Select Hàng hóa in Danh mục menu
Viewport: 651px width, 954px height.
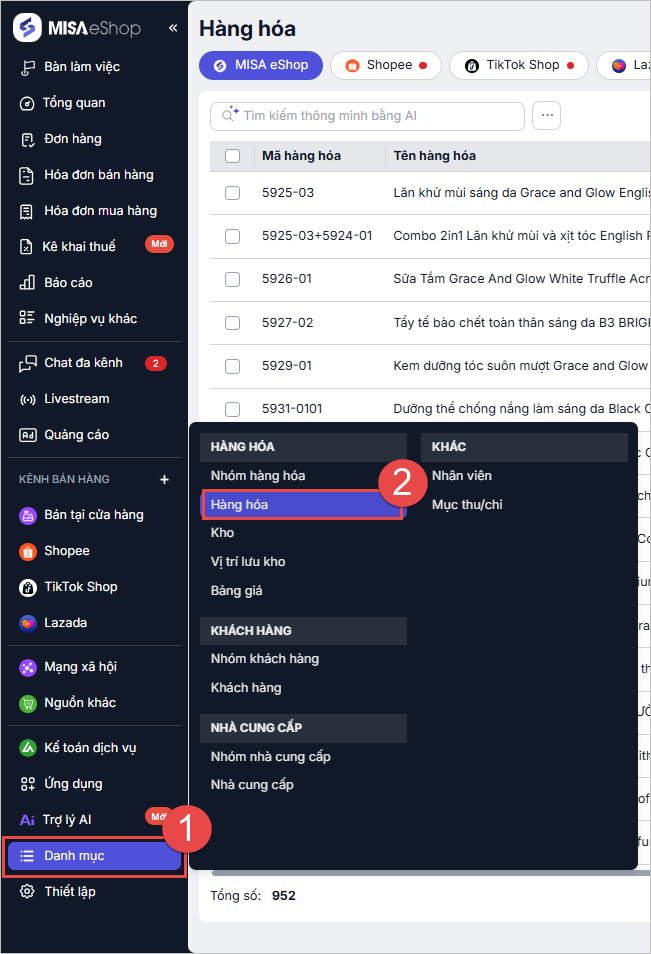click(x=302, y=504)
